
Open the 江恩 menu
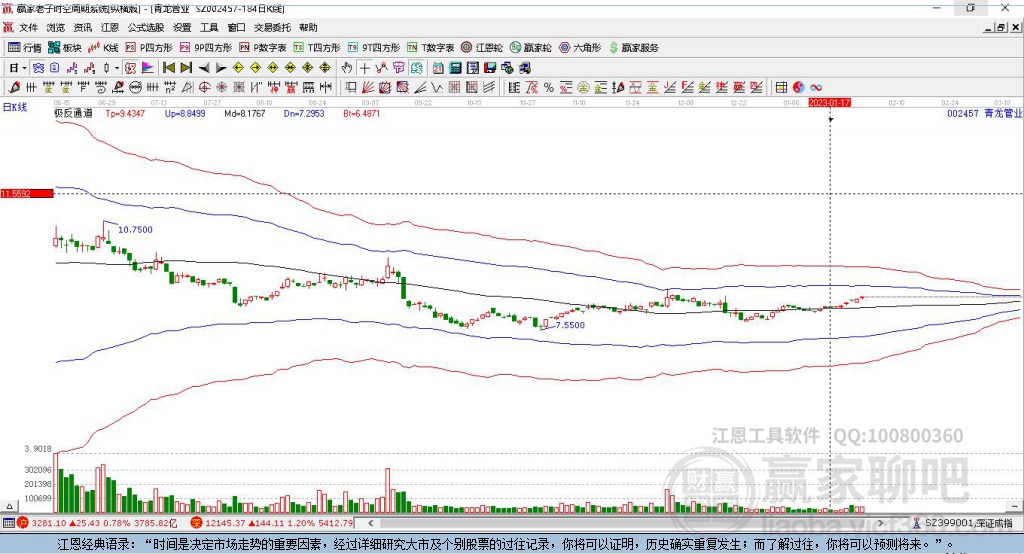pos(110,27)
